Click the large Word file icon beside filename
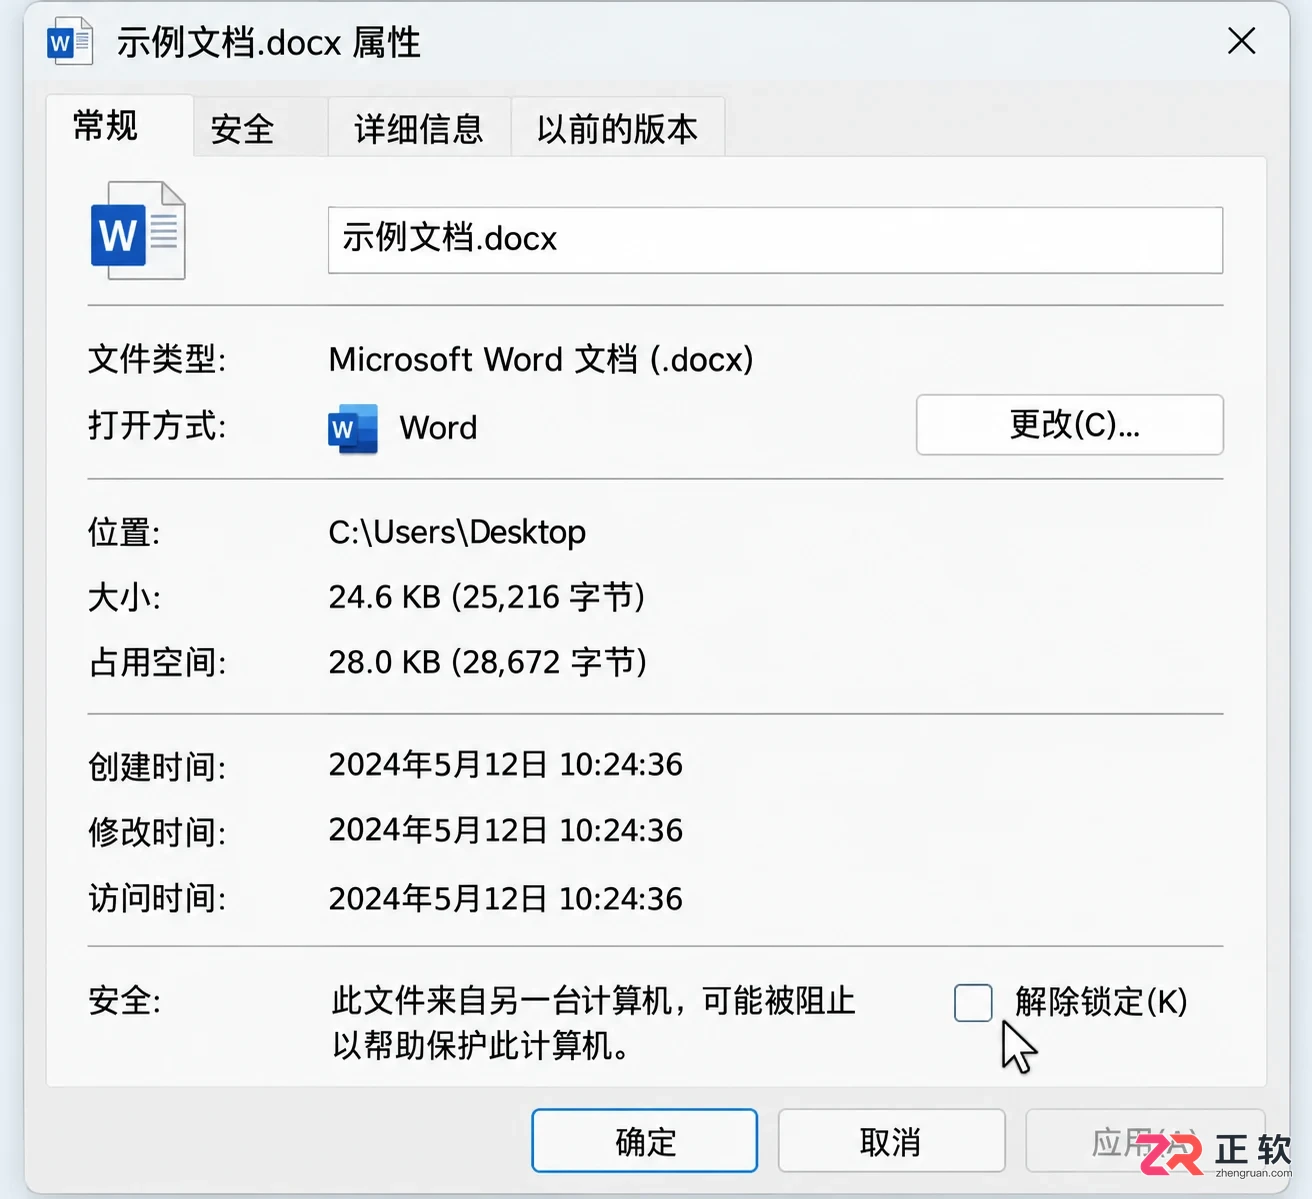This screenshot has width=1312, height=1199. click(x=138, y=231)
